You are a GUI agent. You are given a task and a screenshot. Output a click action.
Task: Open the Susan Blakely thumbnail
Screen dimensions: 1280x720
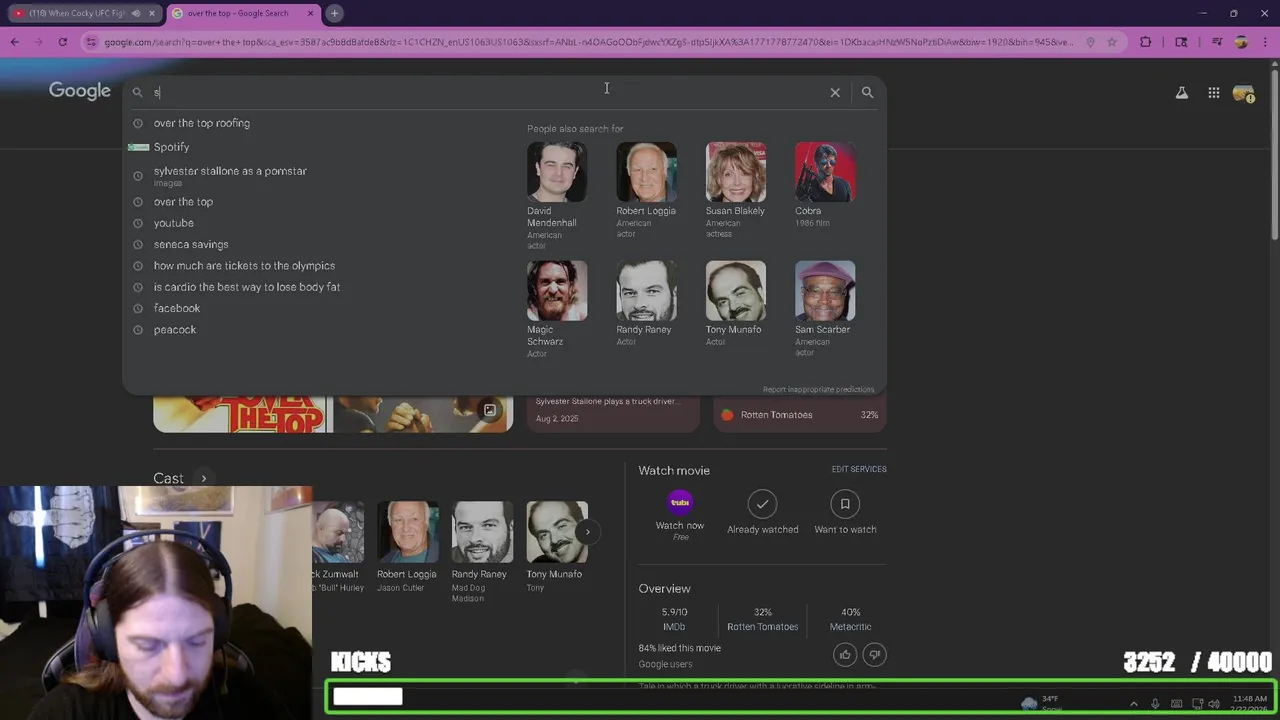pos(736,172)
